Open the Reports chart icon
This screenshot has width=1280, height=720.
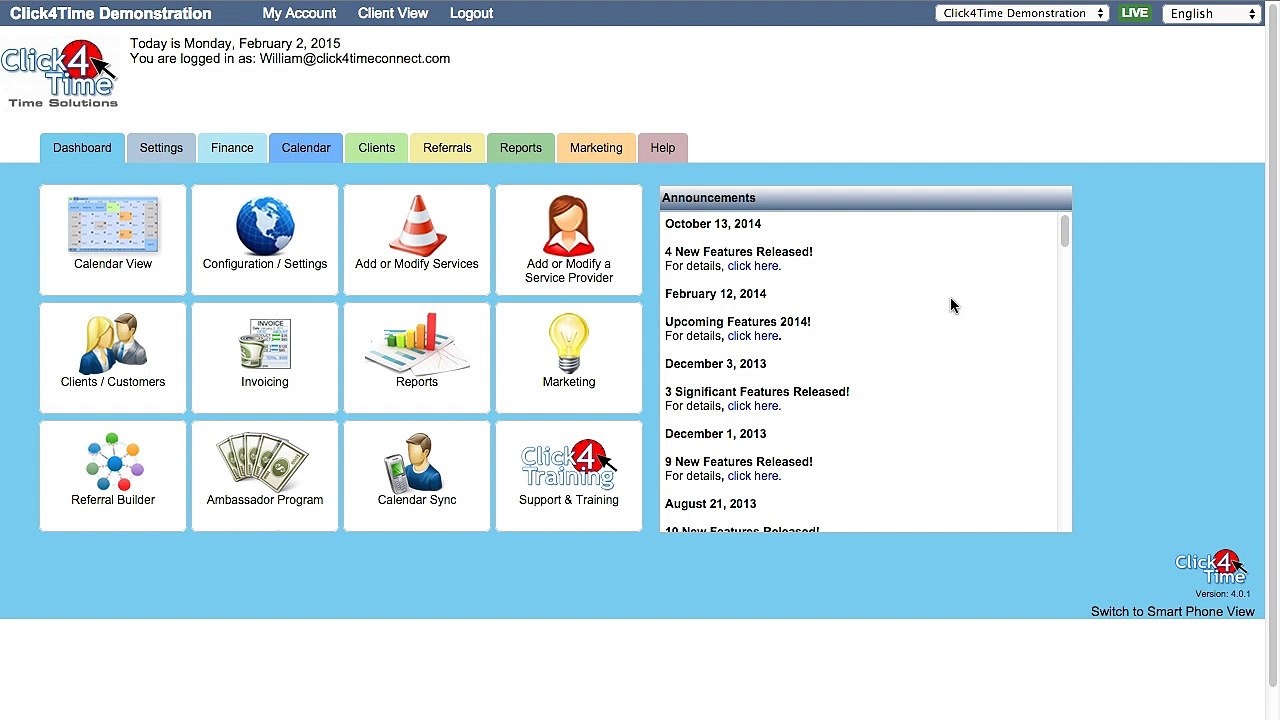click(417, 343)
